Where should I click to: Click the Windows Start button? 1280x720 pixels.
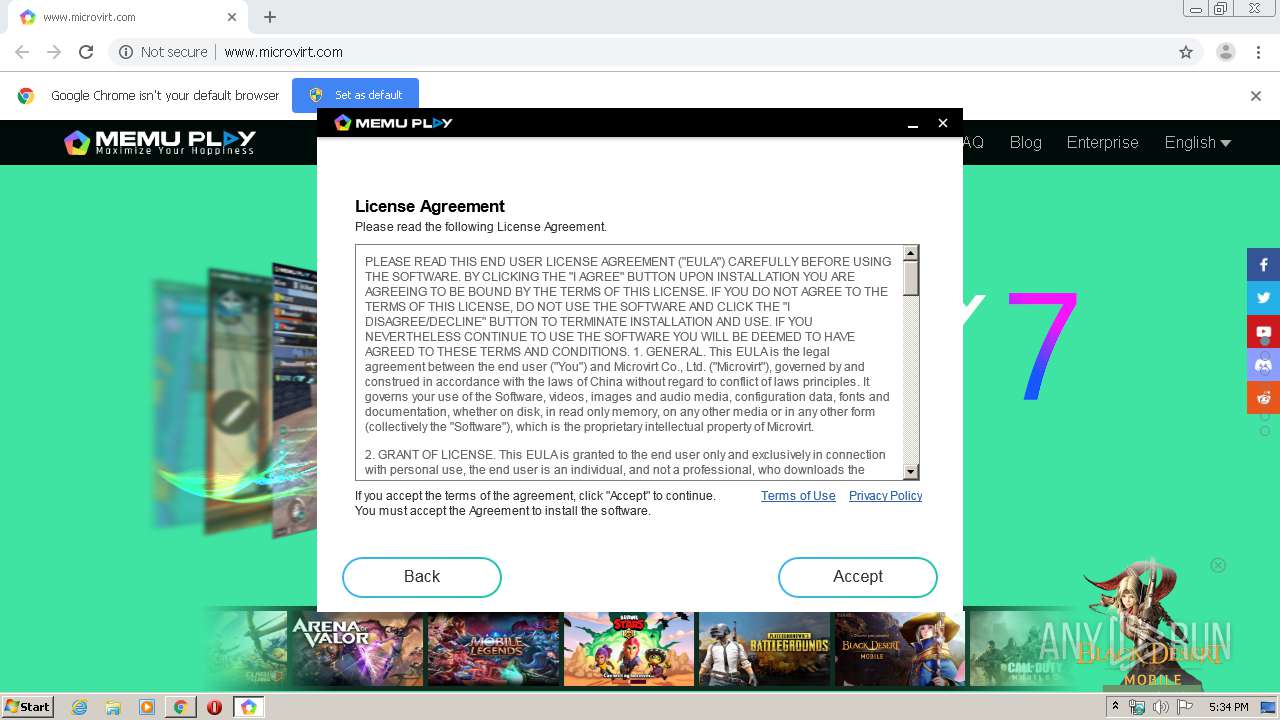pyautogui.click(x=28, y=707)
